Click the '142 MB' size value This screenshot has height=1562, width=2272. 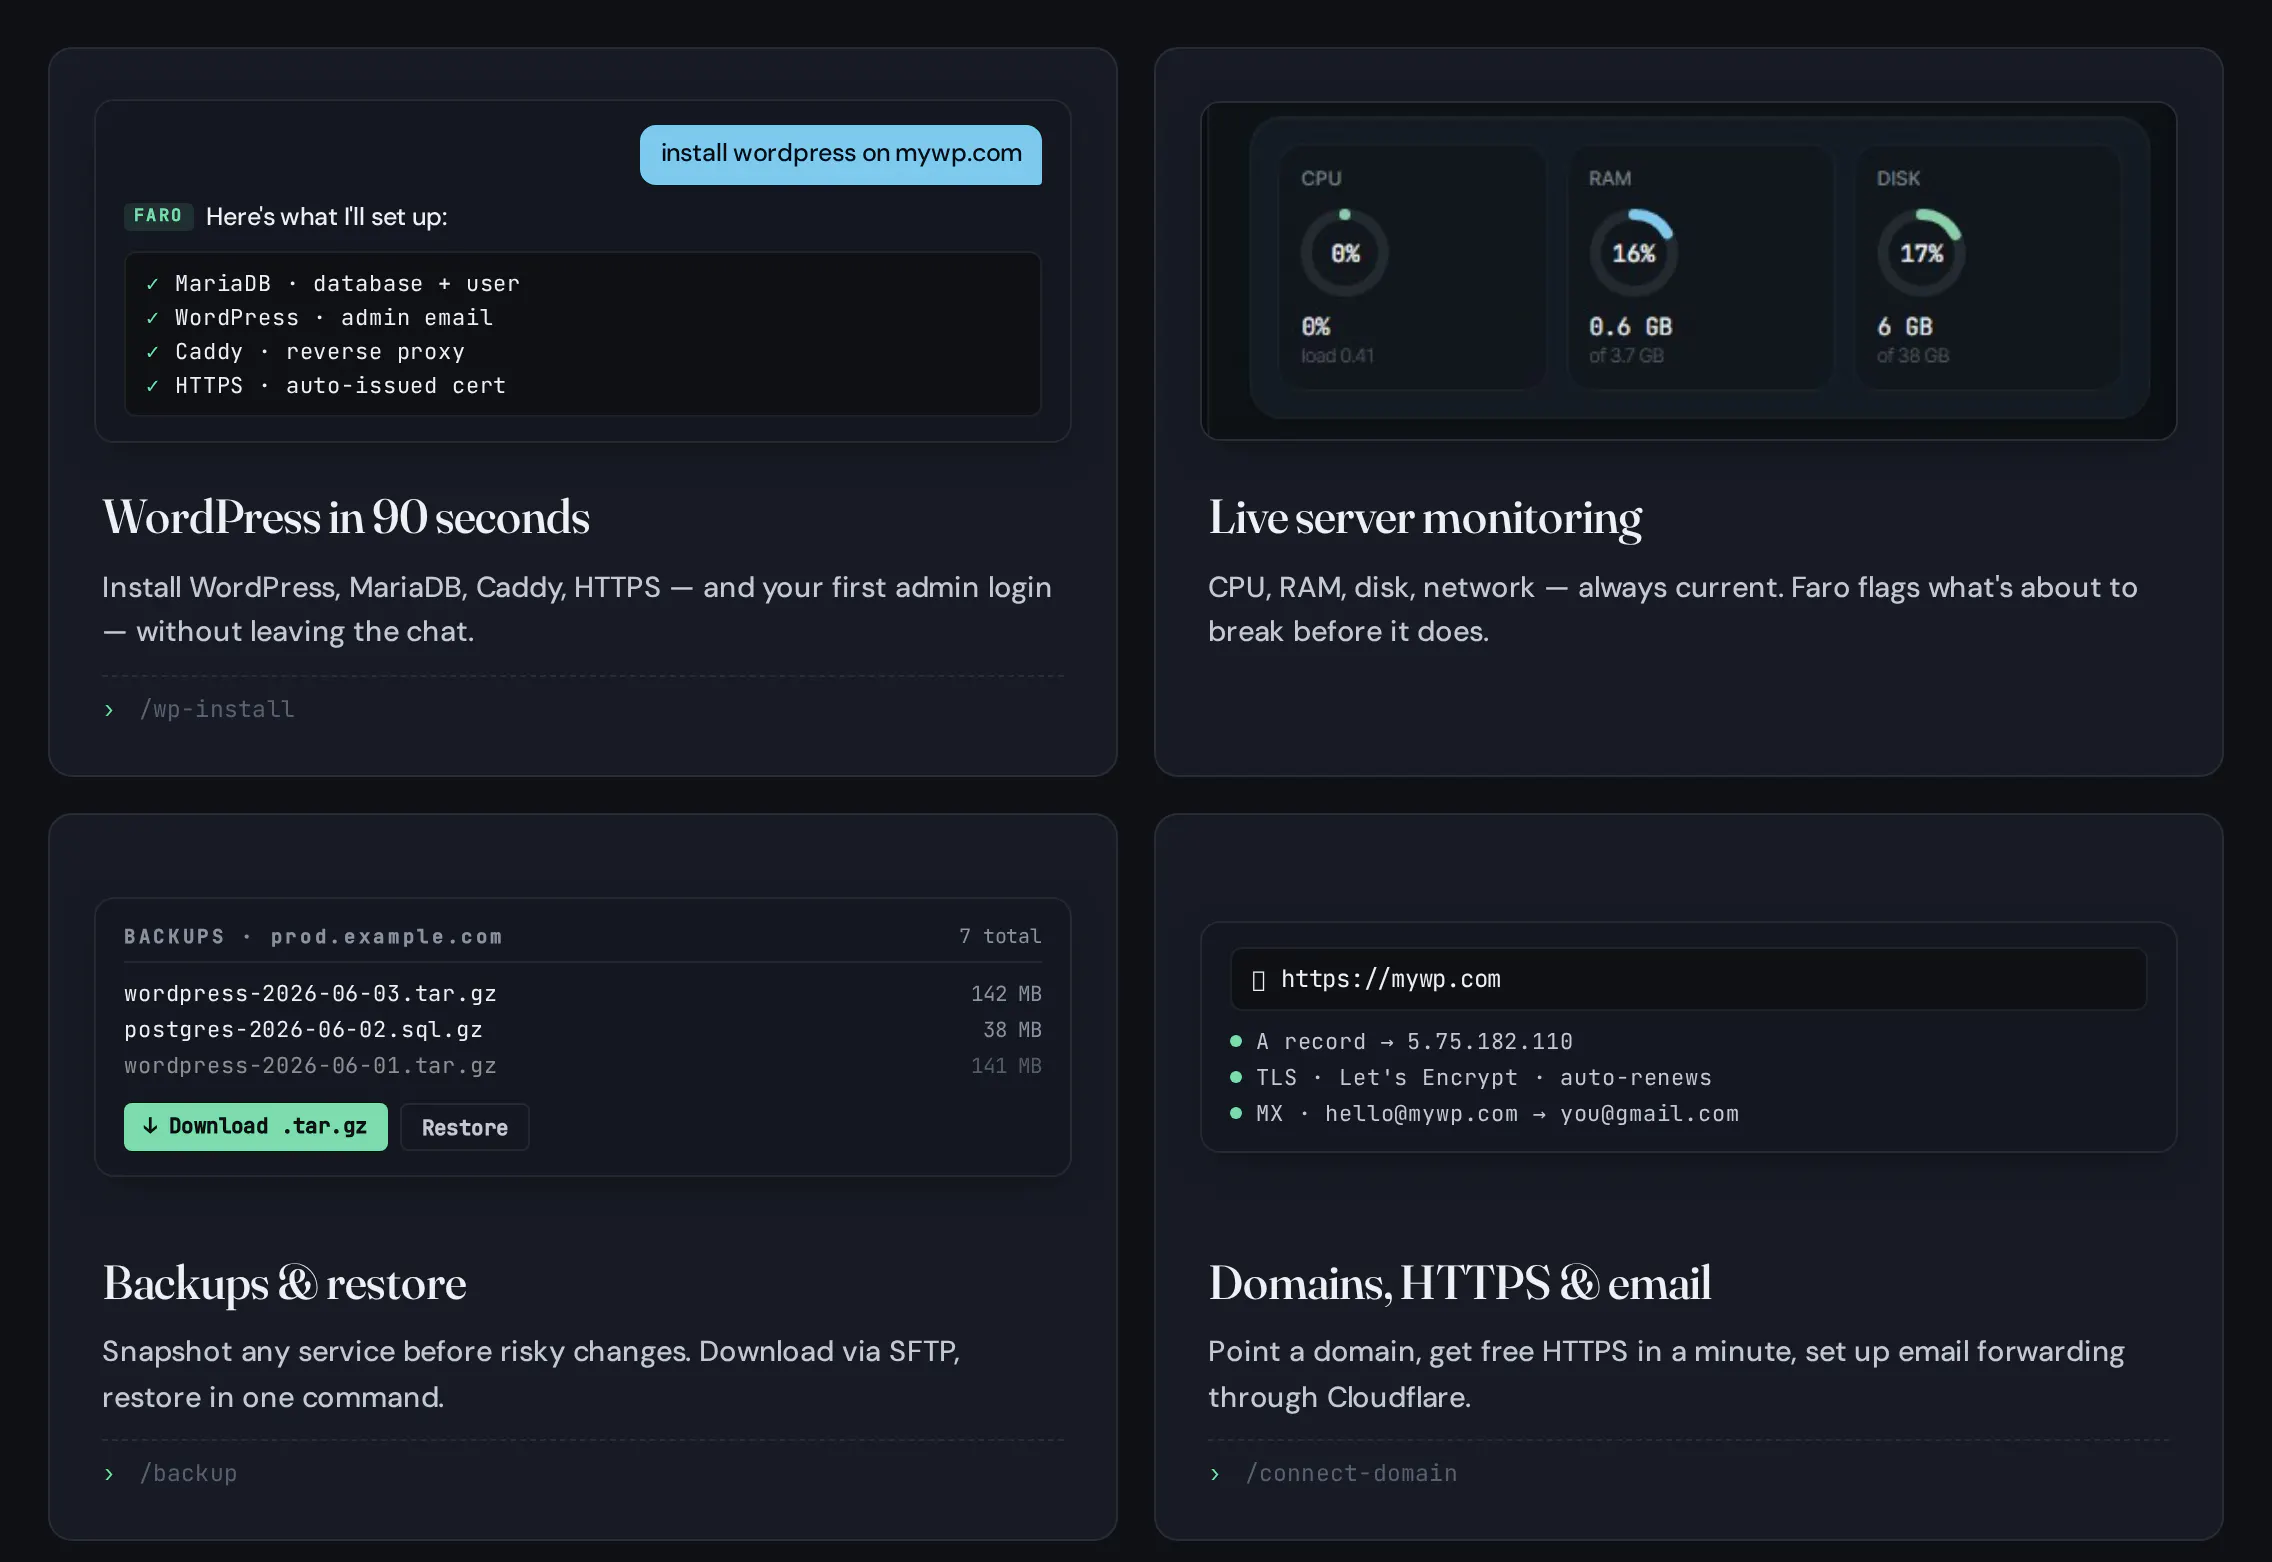[x=1006, y=993]
